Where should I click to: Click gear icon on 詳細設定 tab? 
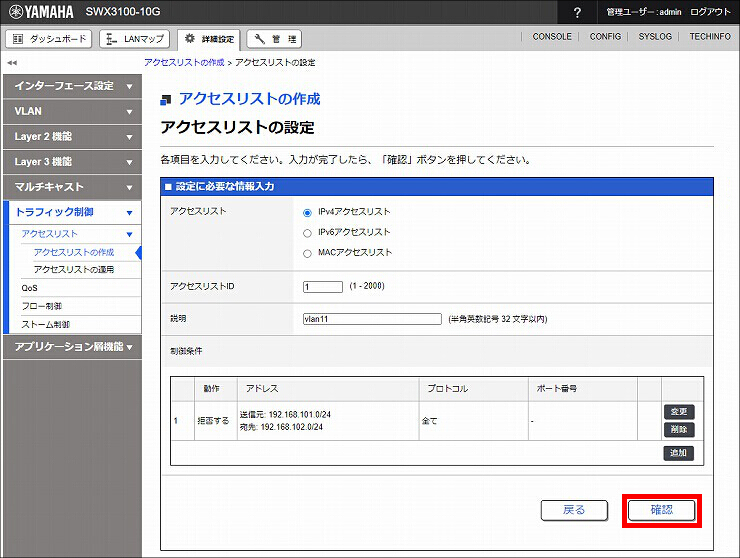coord(190,39)
